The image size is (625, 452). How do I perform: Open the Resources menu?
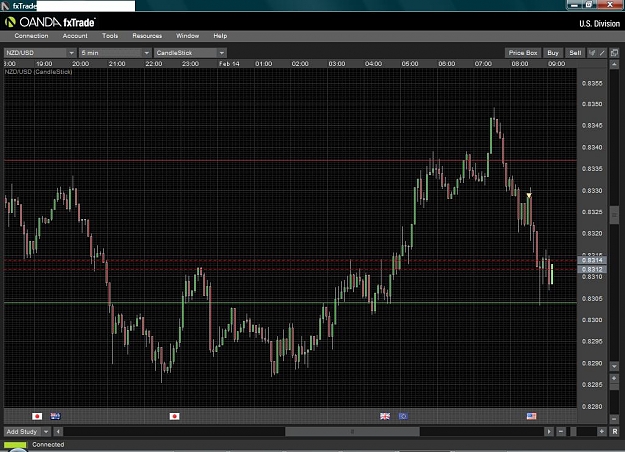point(147,36)
